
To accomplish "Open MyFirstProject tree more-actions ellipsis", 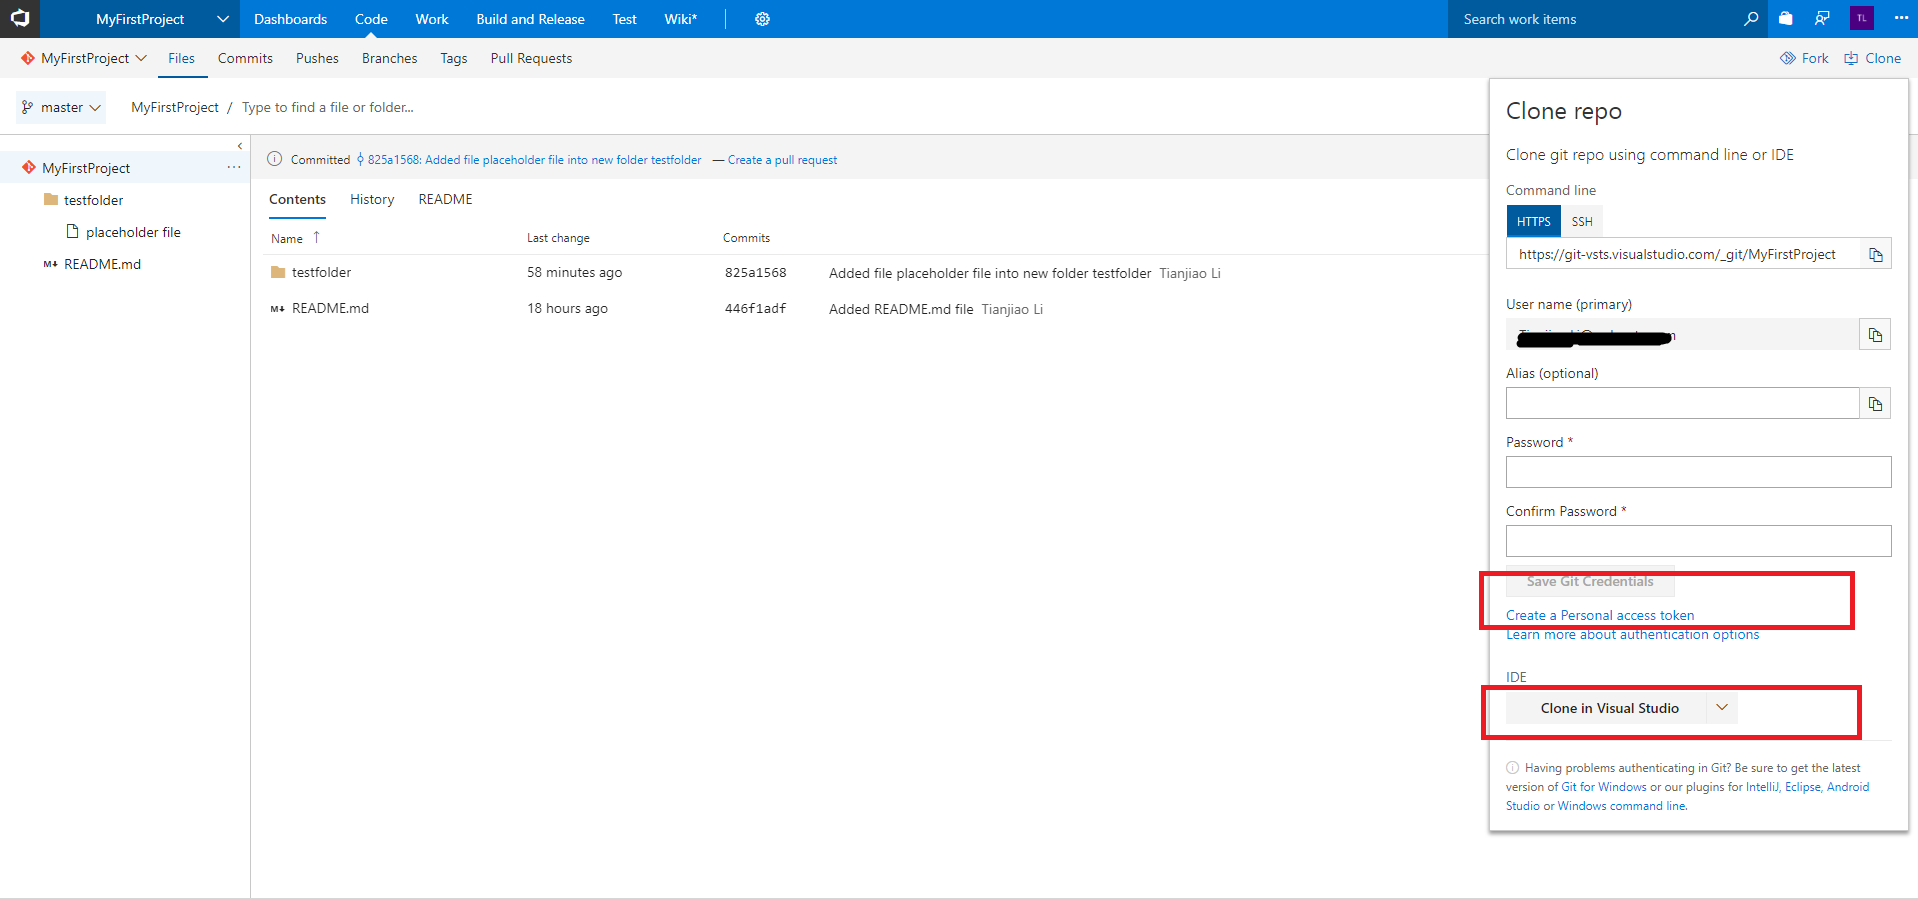I will tap(234, 167).
